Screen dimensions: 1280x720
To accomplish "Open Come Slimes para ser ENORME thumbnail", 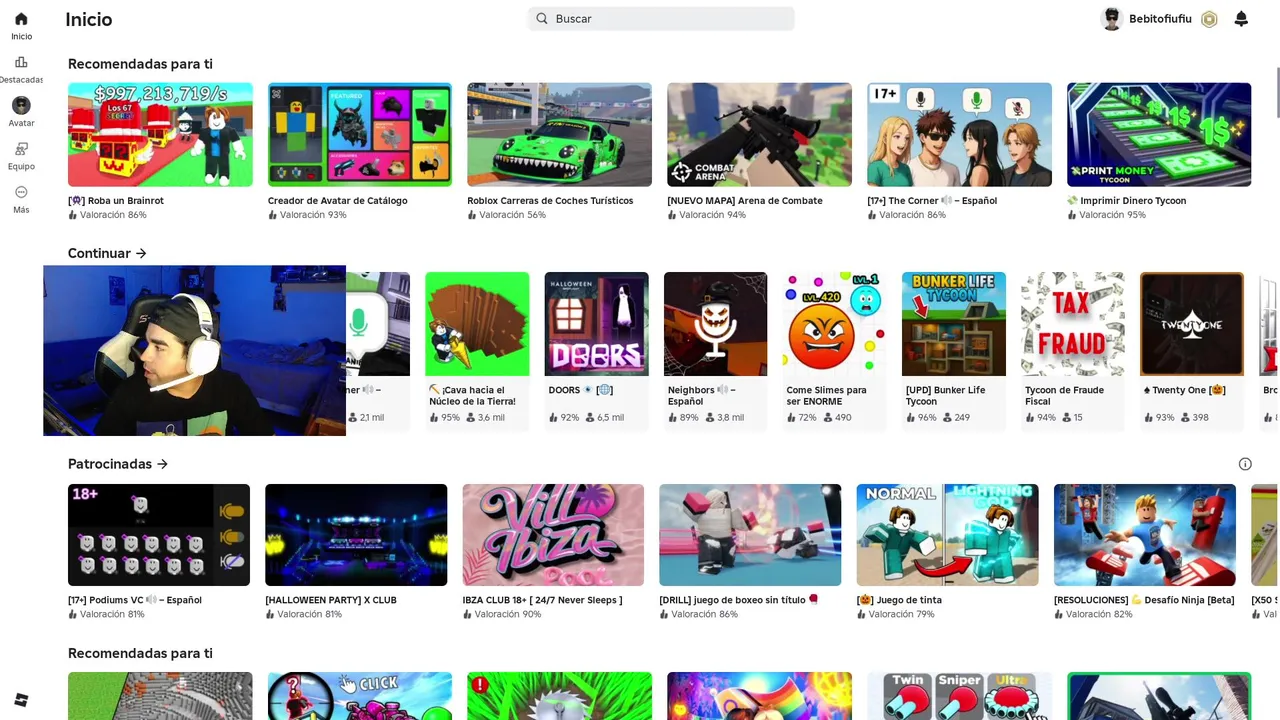I will (834, 324).
